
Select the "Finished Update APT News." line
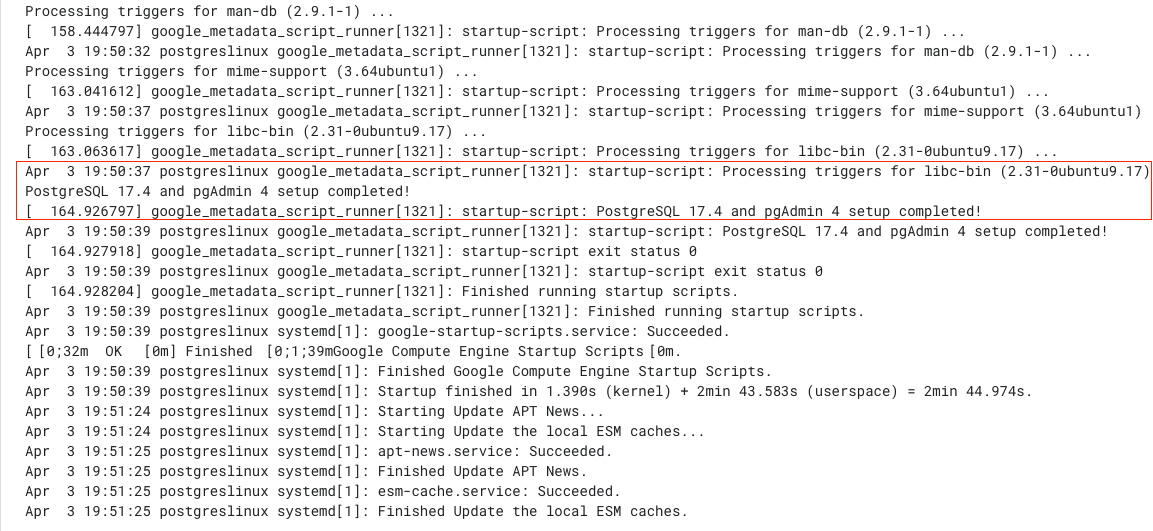(306, 471)
